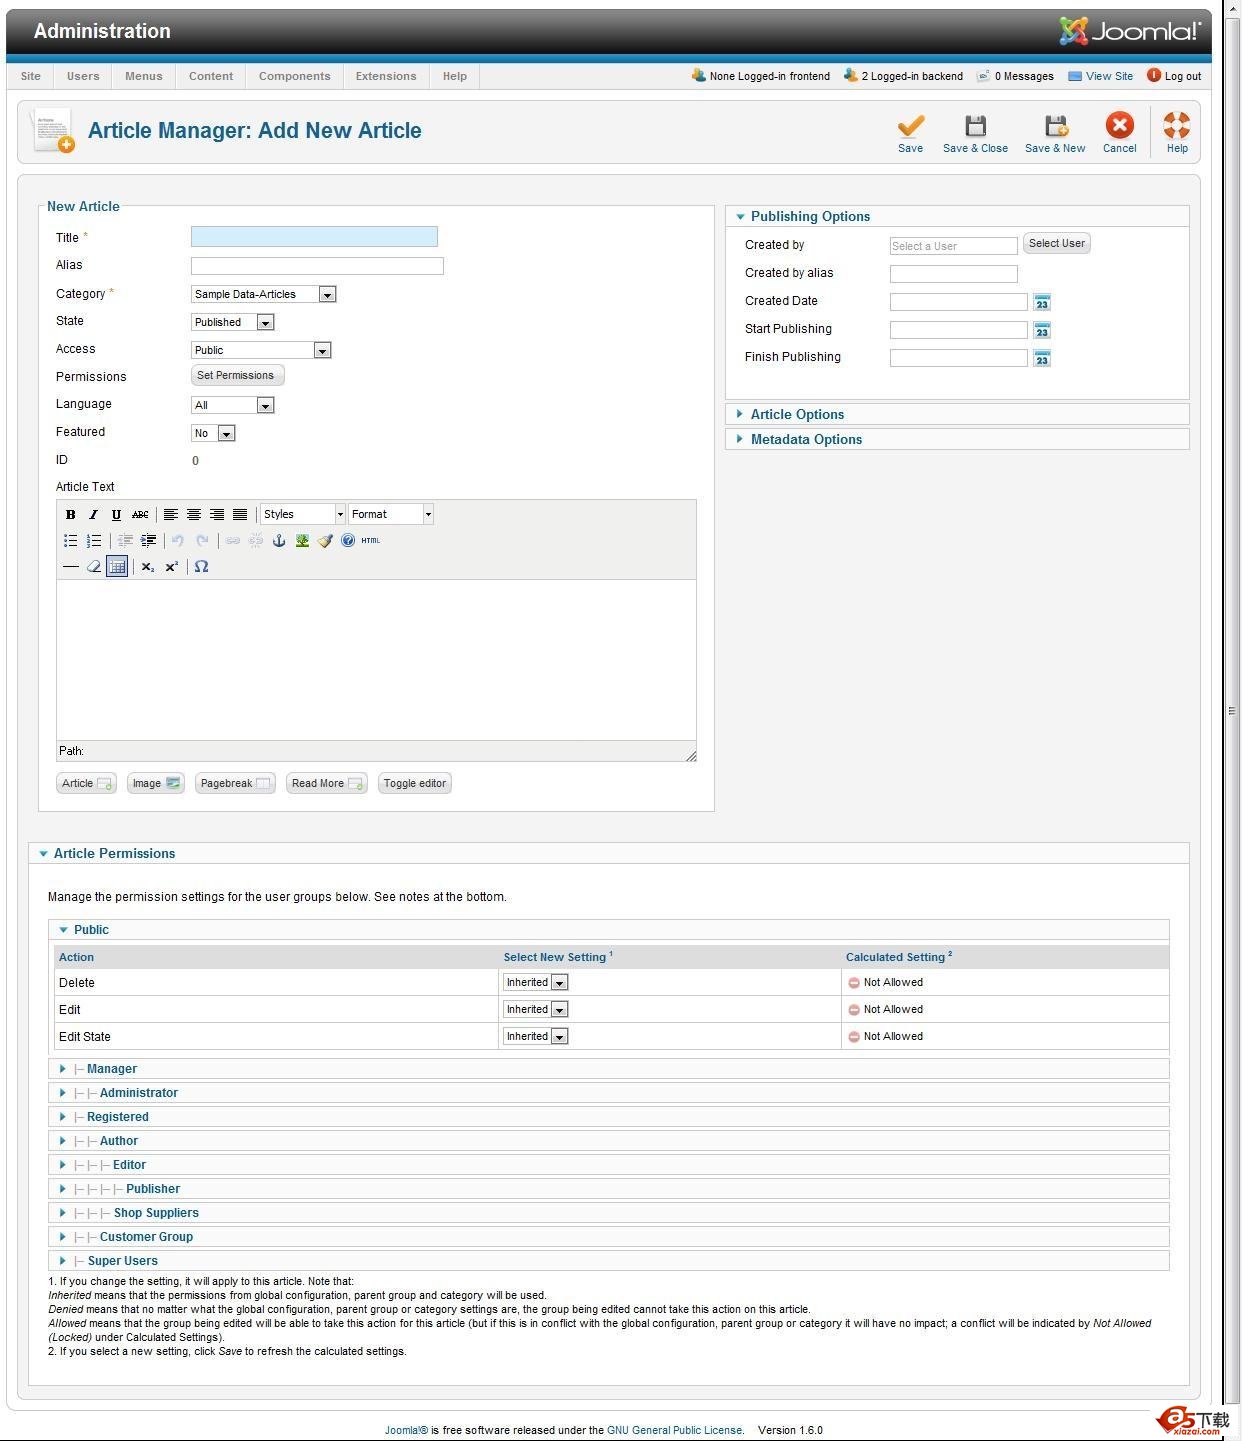The height and width of the screenshot is (1441, 1243).
Task: Apply superscript formatting in the editor
Action: [171, 567]
